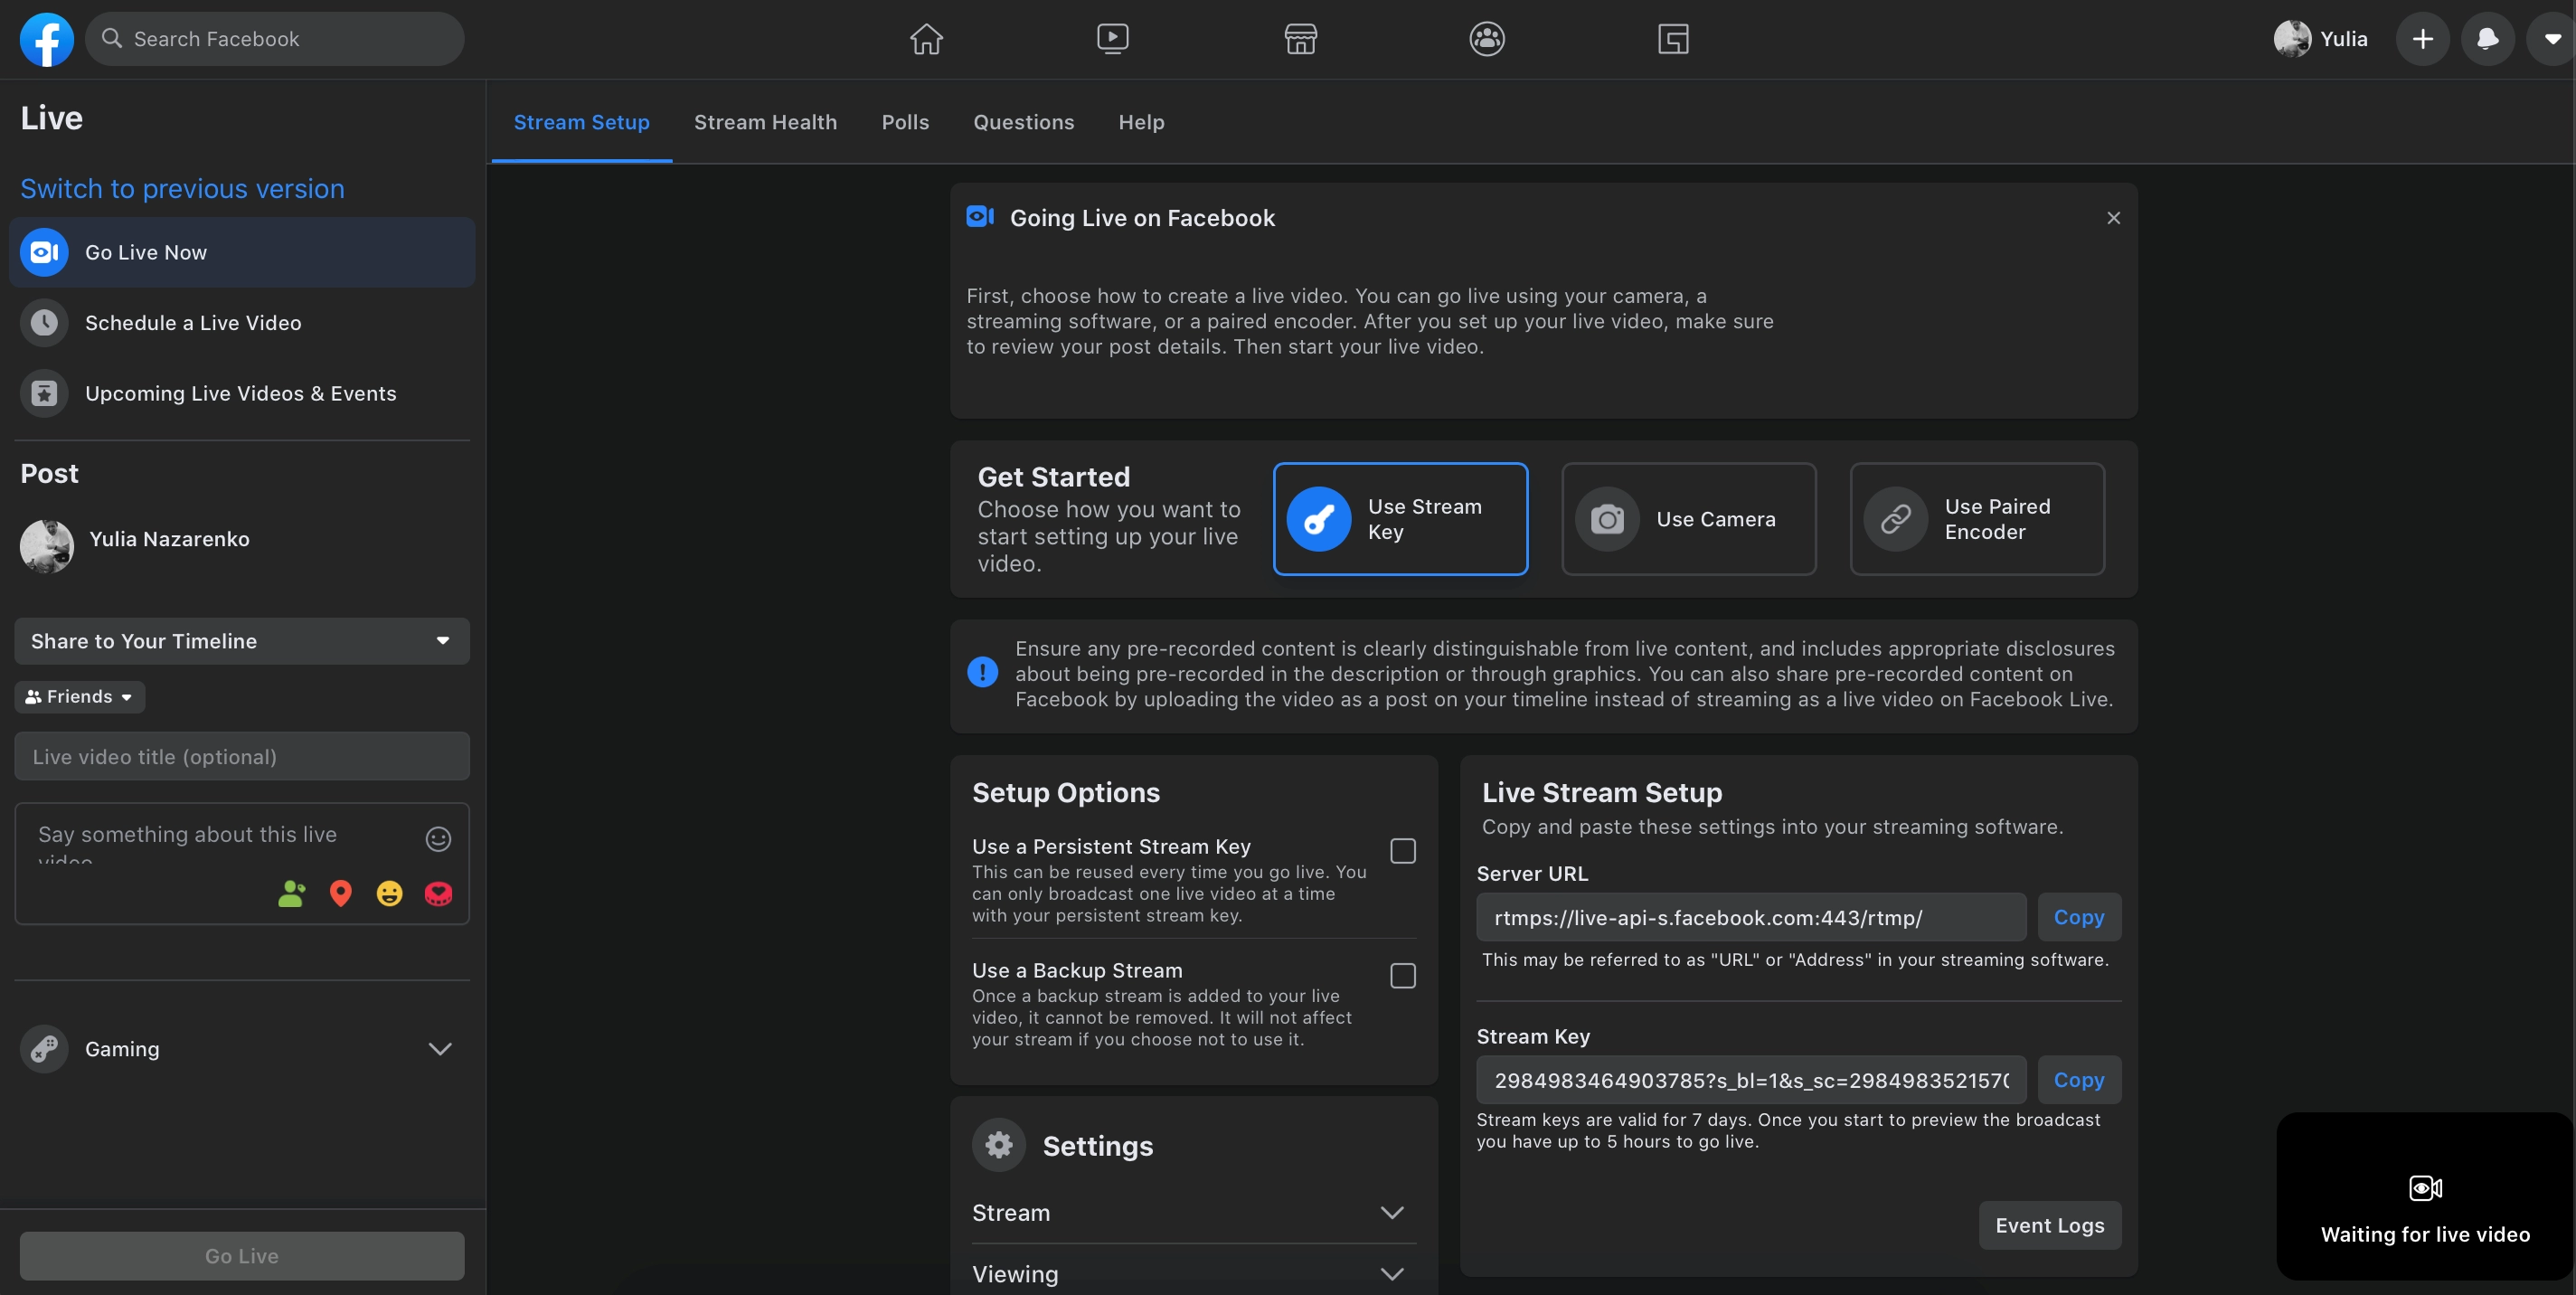Image resolution: width=2576 pixels, height=1295 pixels.
Task: Open the Groups icon in top bar
Action: (x=1487, y=39)
